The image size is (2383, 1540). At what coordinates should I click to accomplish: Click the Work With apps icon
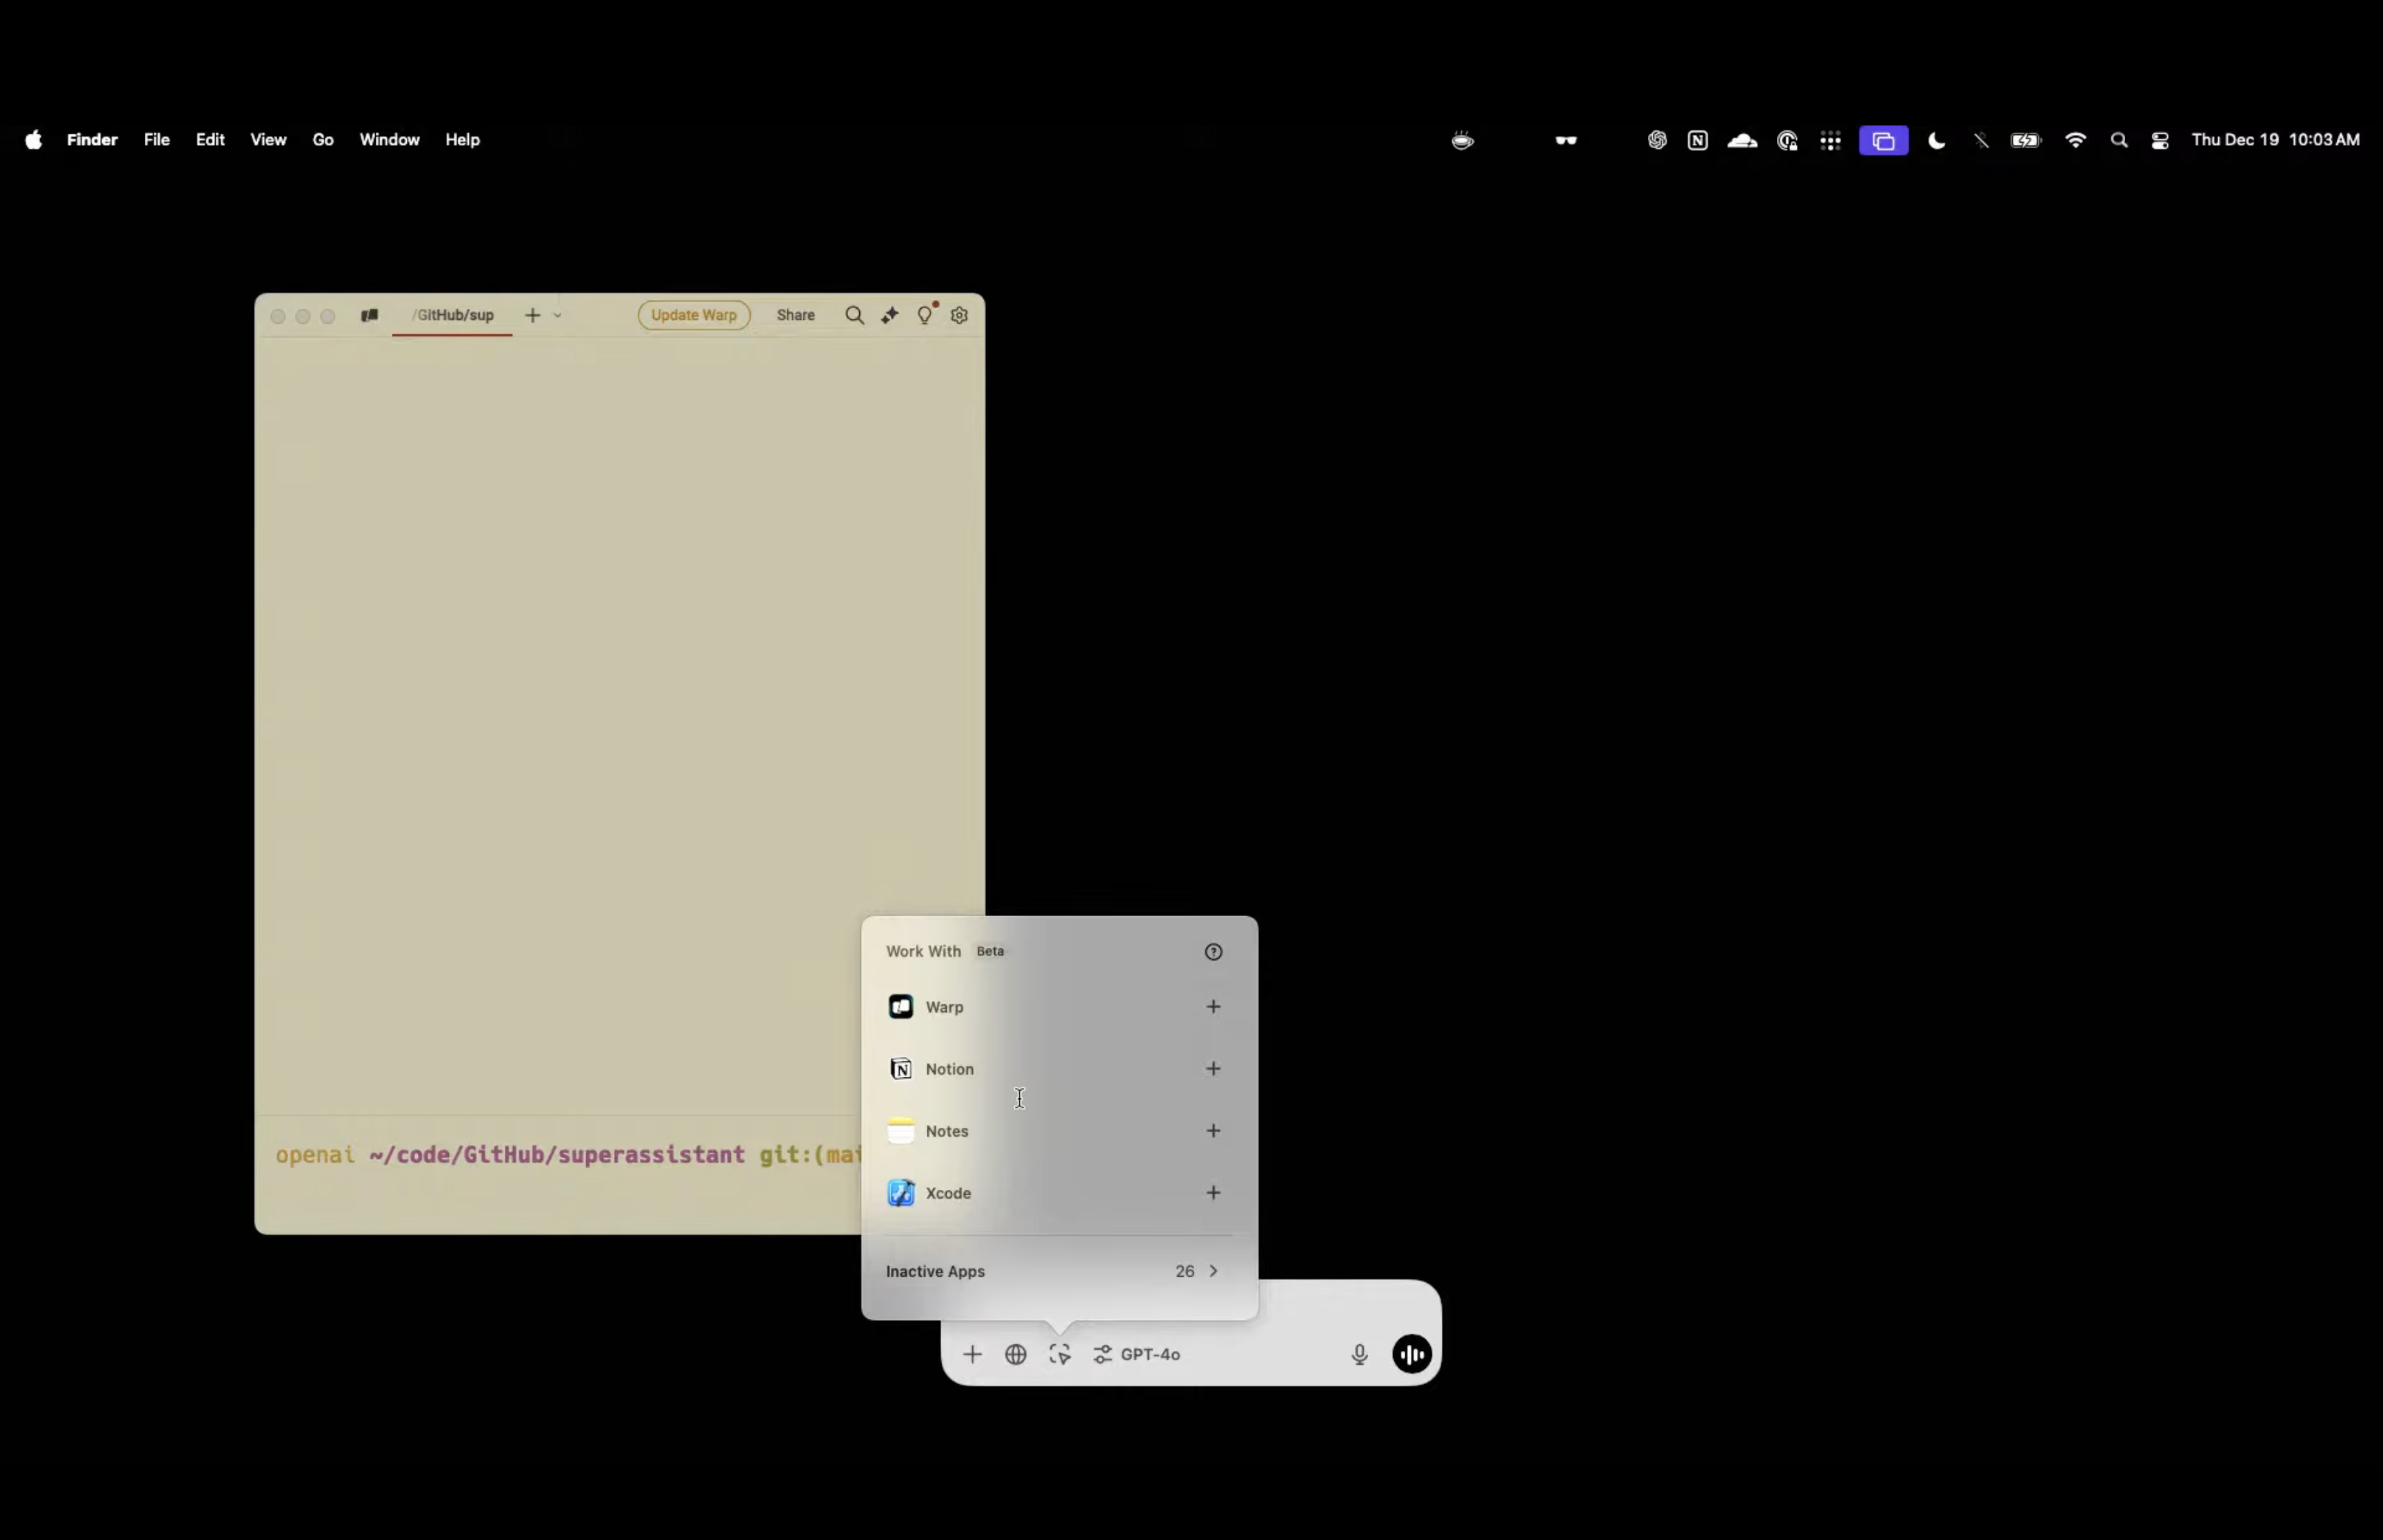point(1059,1355)
